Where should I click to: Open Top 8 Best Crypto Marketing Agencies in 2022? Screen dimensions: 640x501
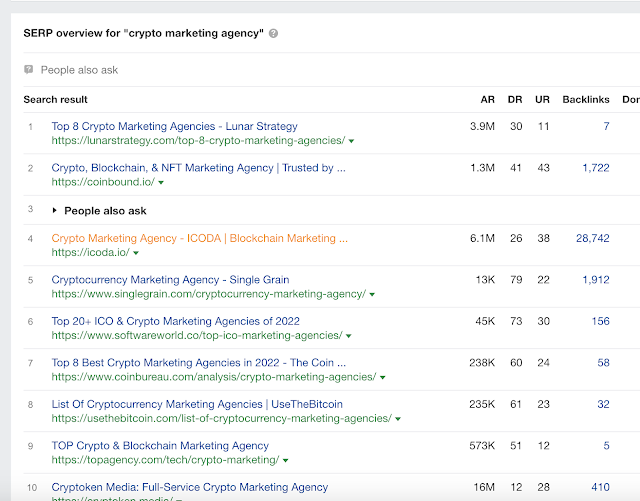(x=198, y=363)
